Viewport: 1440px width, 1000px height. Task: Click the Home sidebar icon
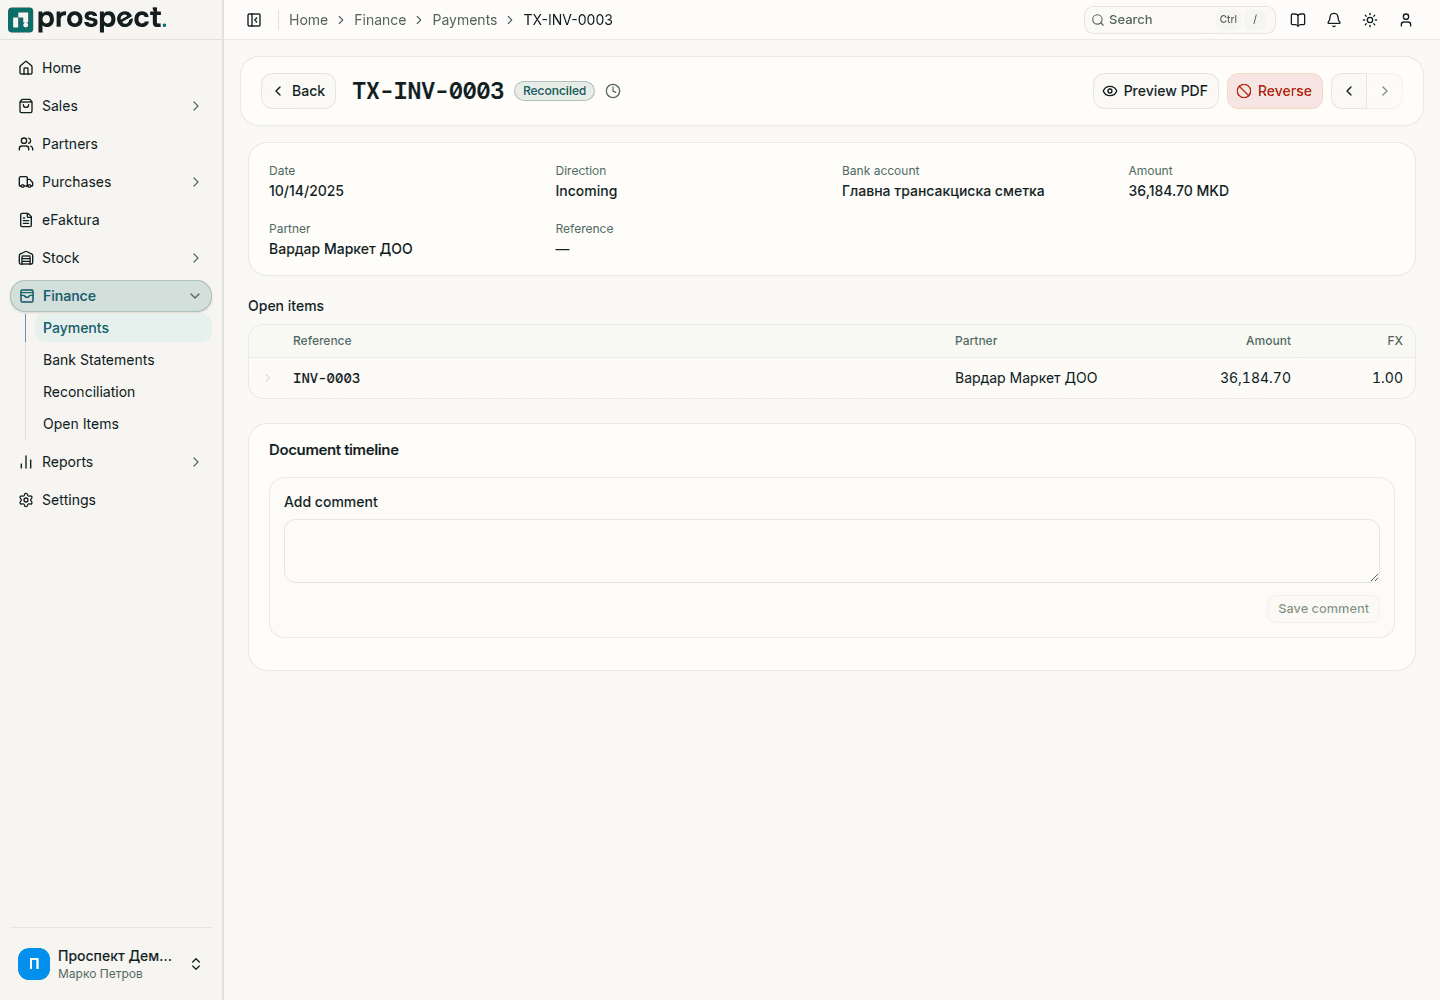26,68
